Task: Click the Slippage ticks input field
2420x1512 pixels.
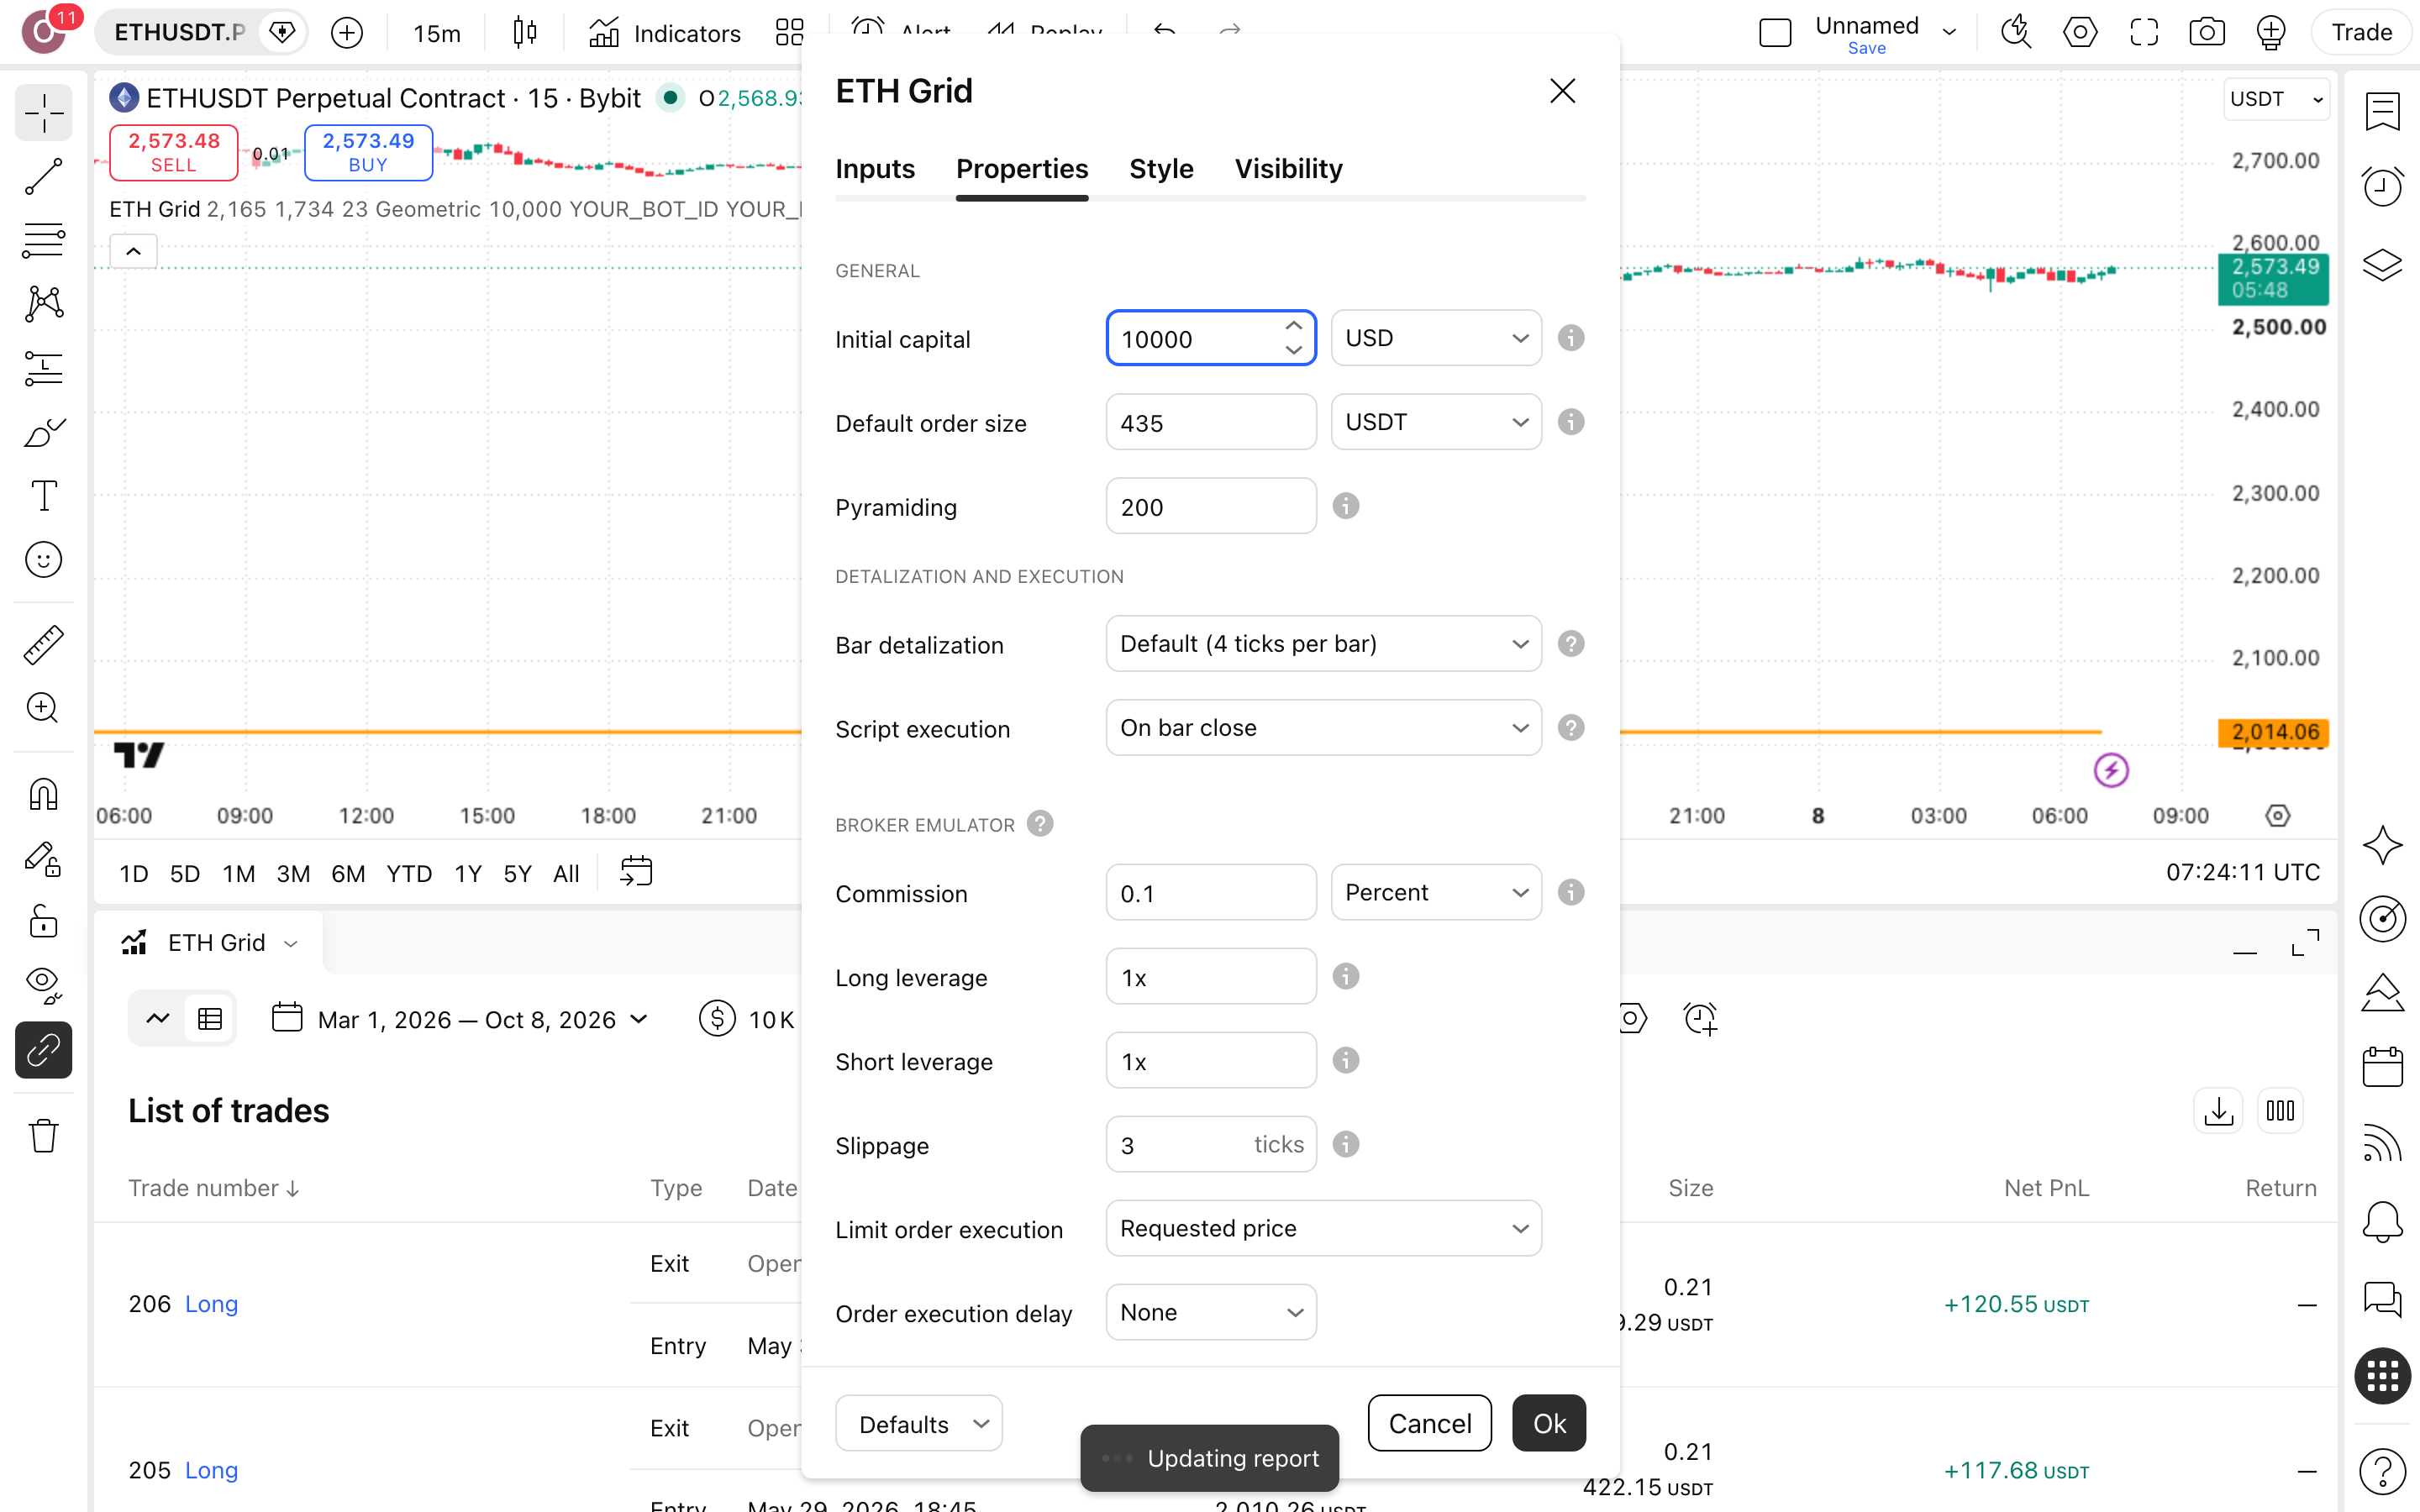Action: click(x=1211, y=1144)
